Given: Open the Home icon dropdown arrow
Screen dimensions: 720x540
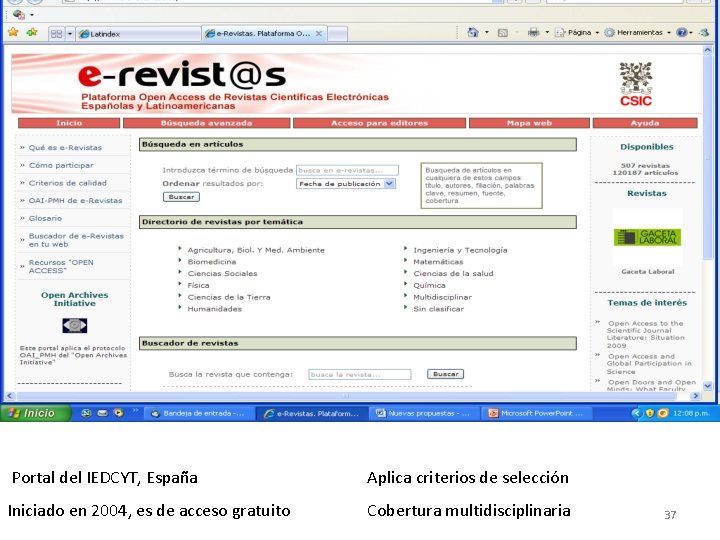Looking at the screenshot, I should (x=487, y=33).
